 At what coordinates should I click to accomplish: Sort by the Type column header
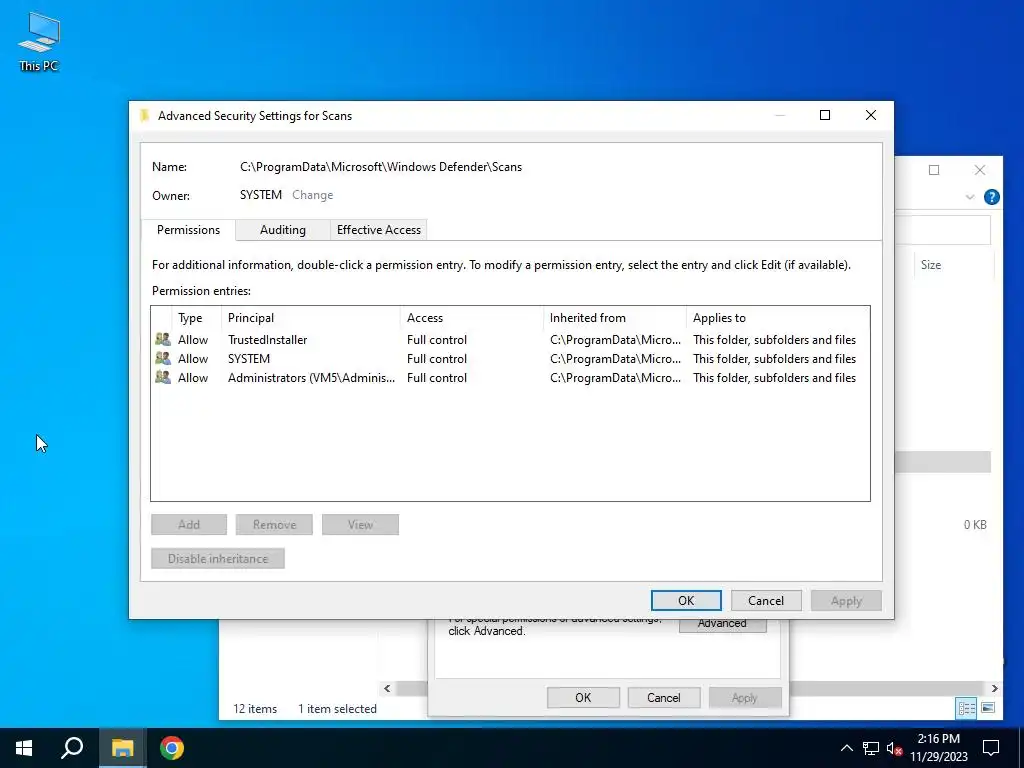(196, 318)
